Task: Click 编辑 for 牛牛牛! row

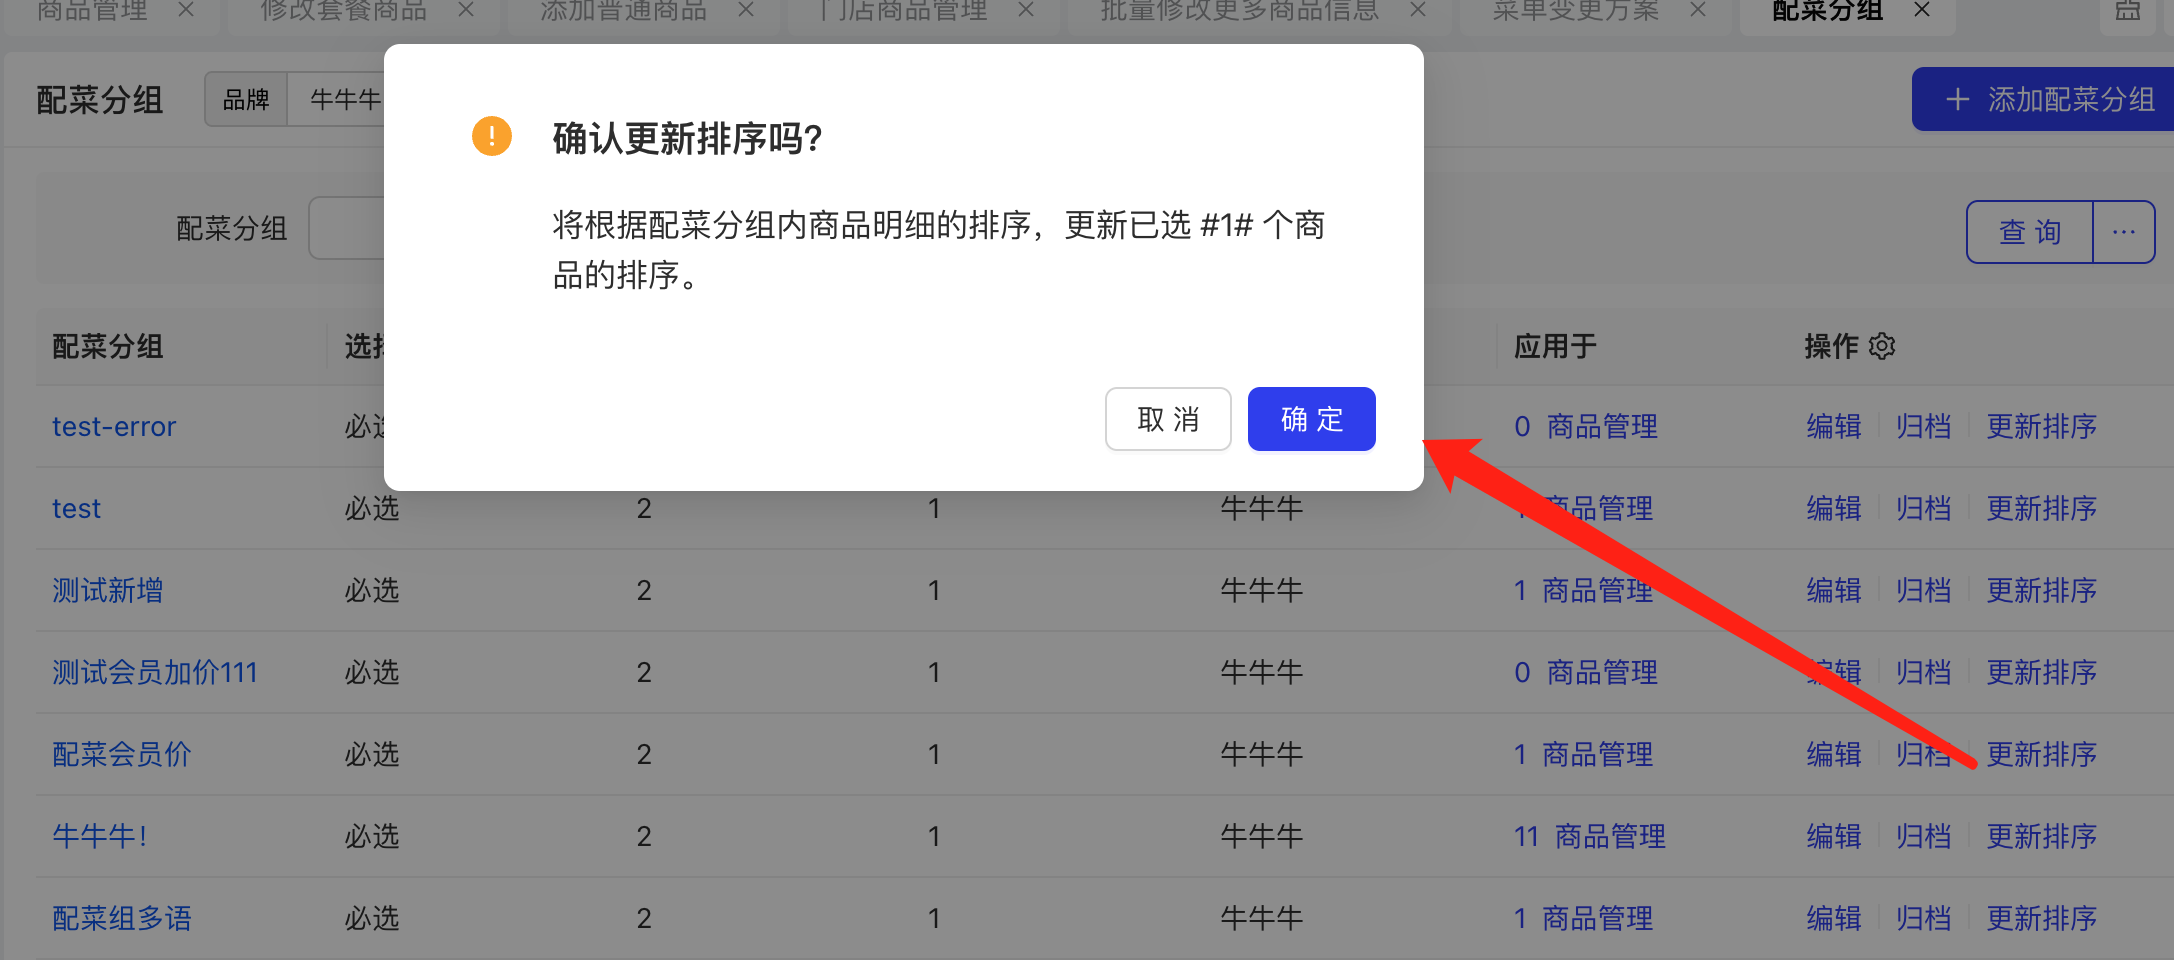Action: tap(1834, 836)
